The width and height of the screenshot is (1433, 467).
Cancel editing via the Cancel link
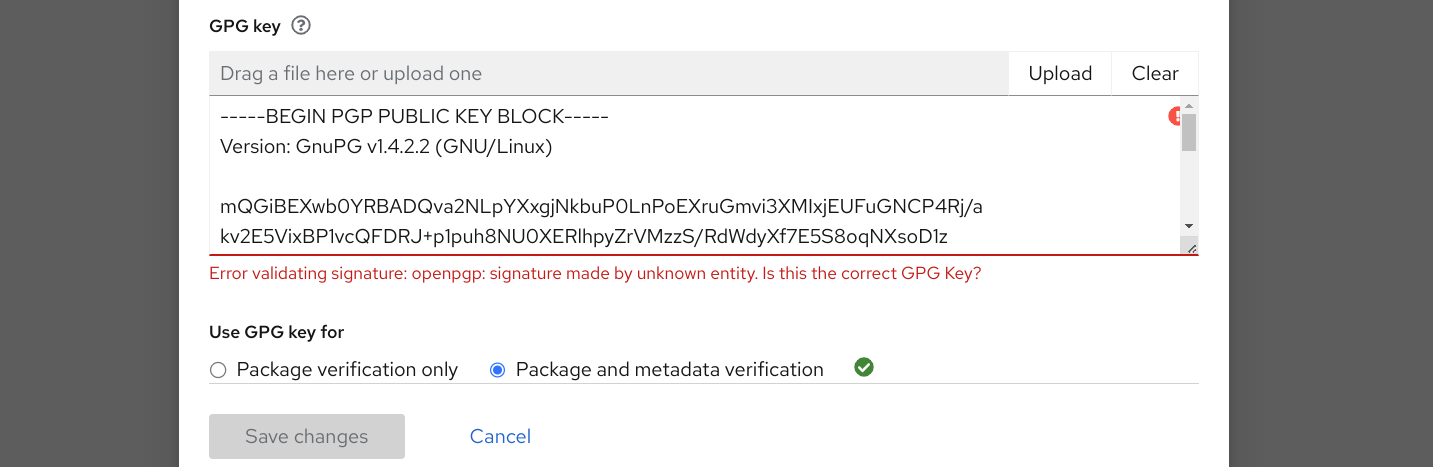500,436
